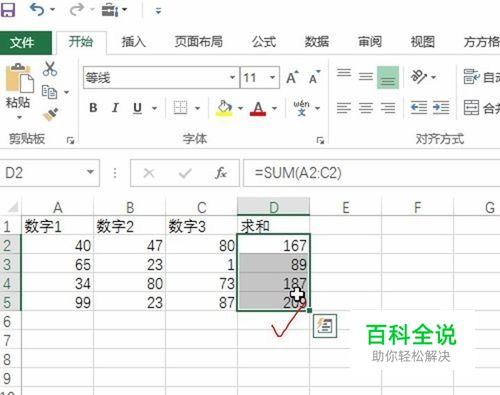The height and width of the screenshot is (395, 500).
Task: Increase font size with large A
Action: click(292, 78)
